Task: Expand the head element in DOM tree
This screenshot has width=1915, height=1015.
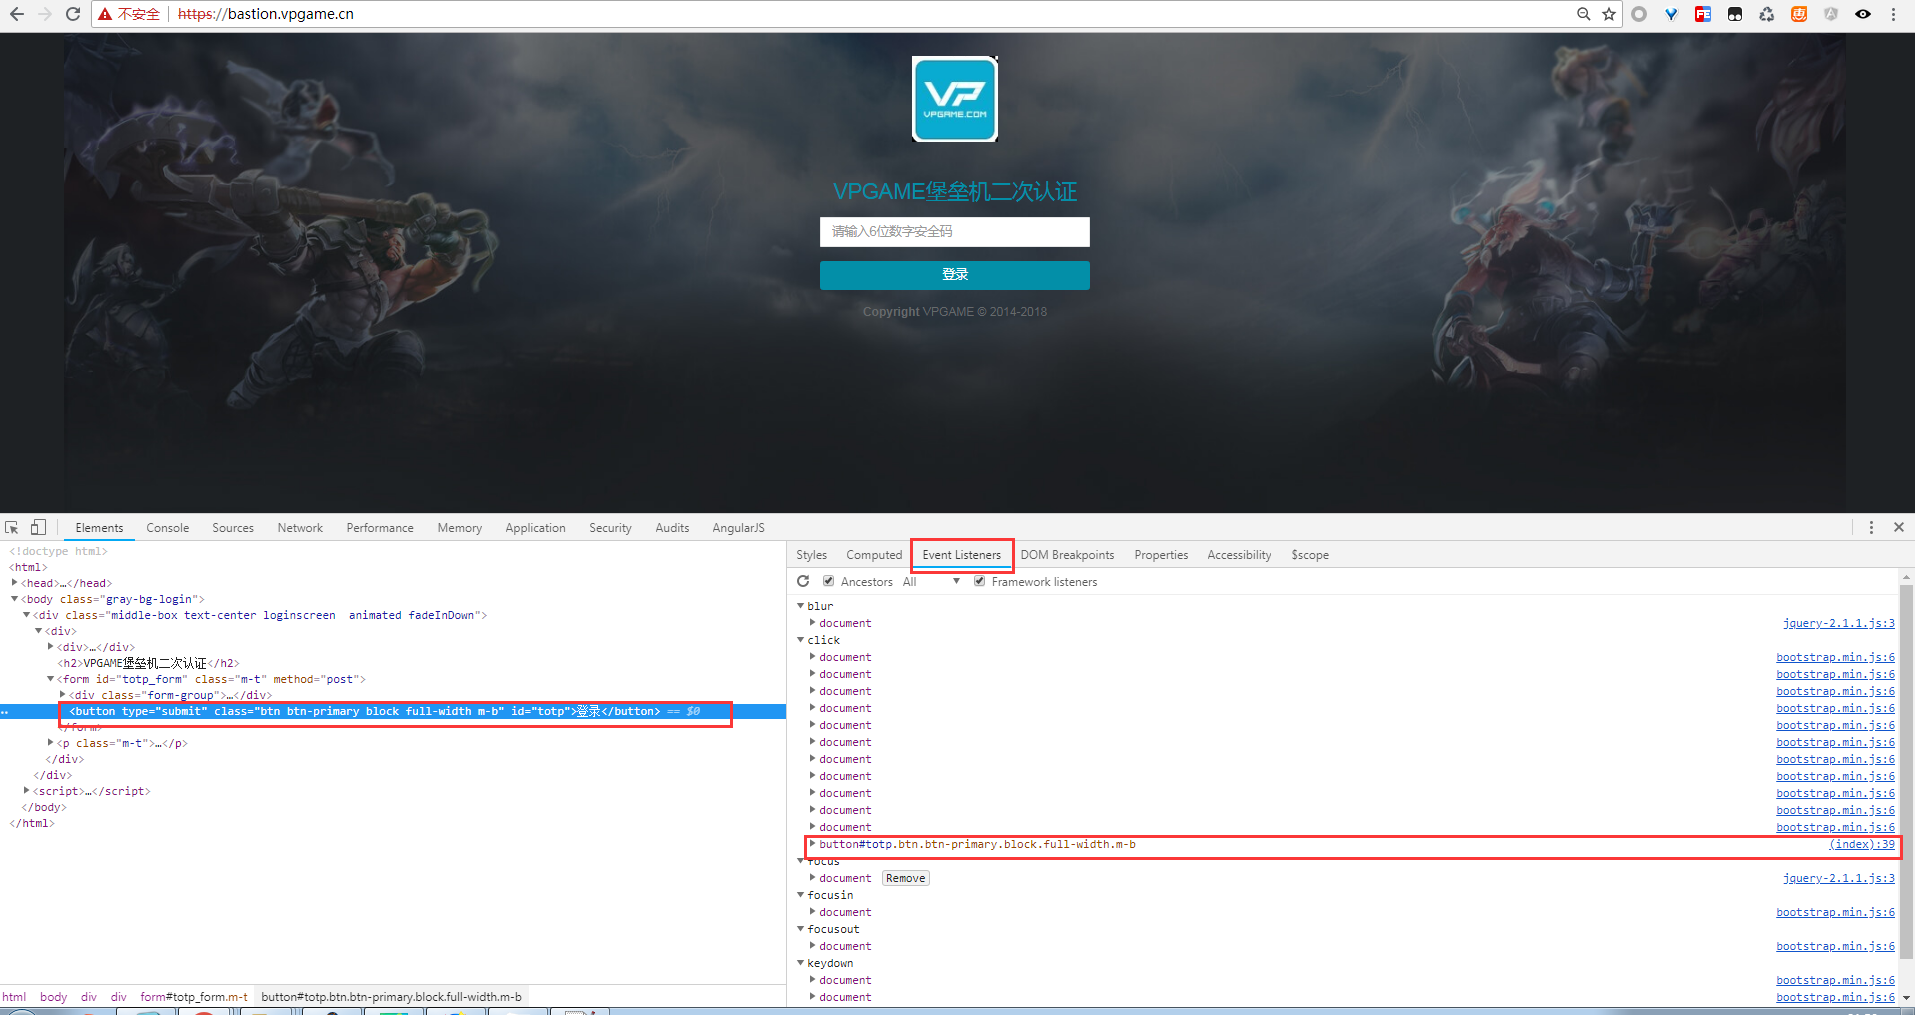Action: 15,583
